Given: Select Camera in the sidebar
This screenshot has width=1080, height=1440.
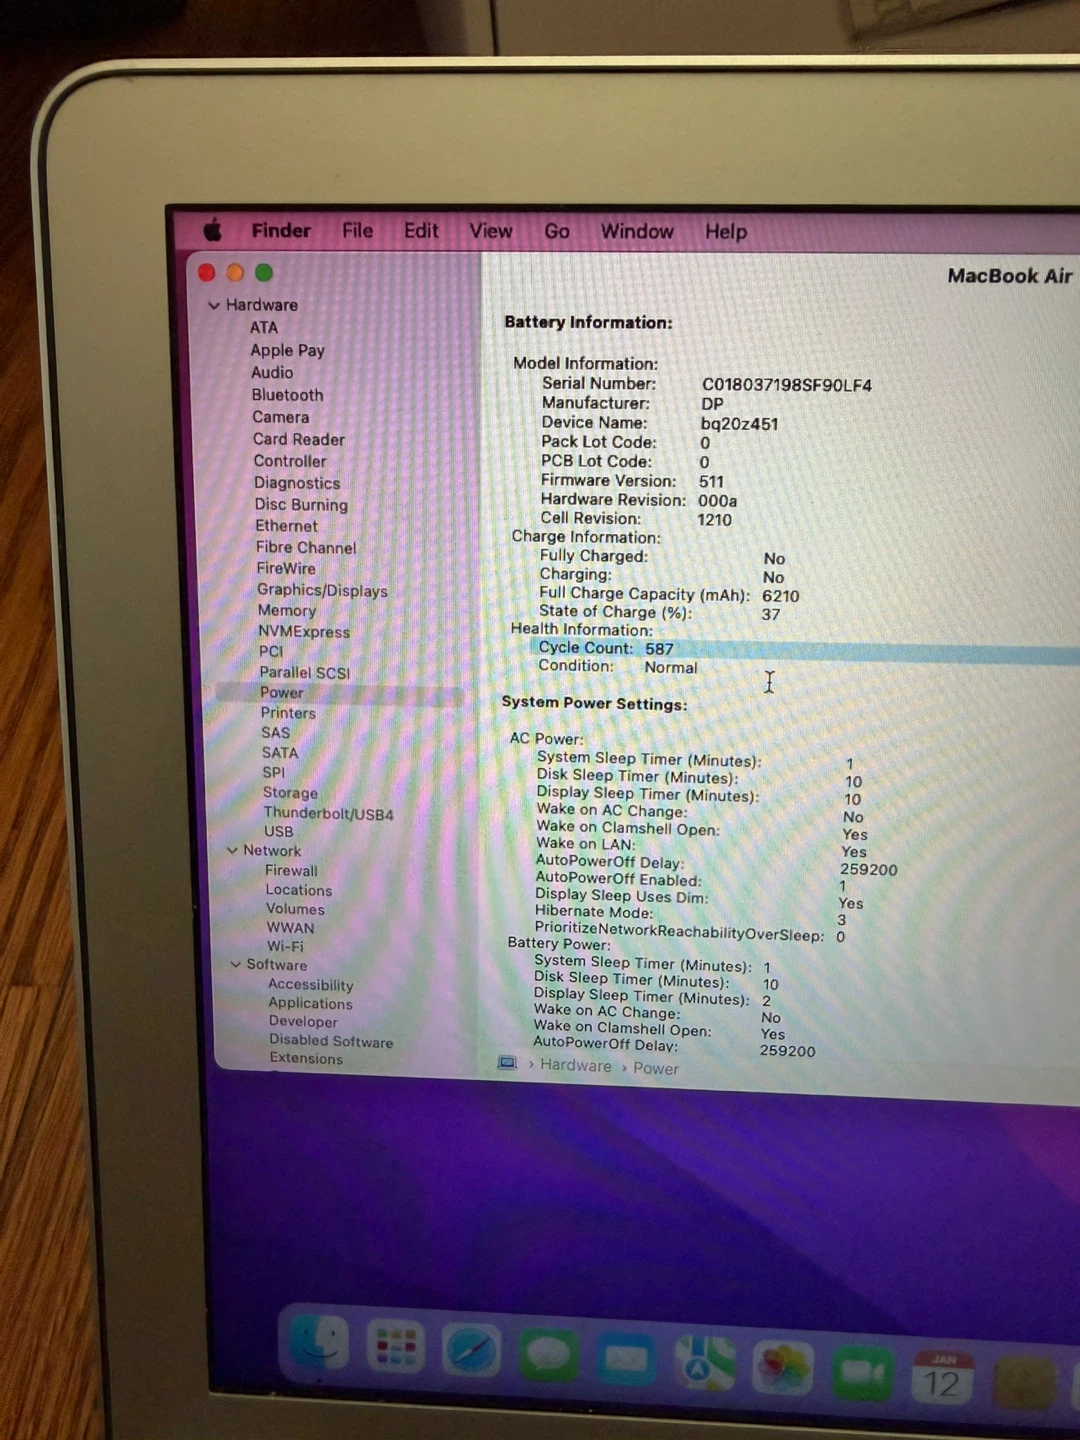Looking at the screenshot, I should pyautogui.click(x=281, y=417).
